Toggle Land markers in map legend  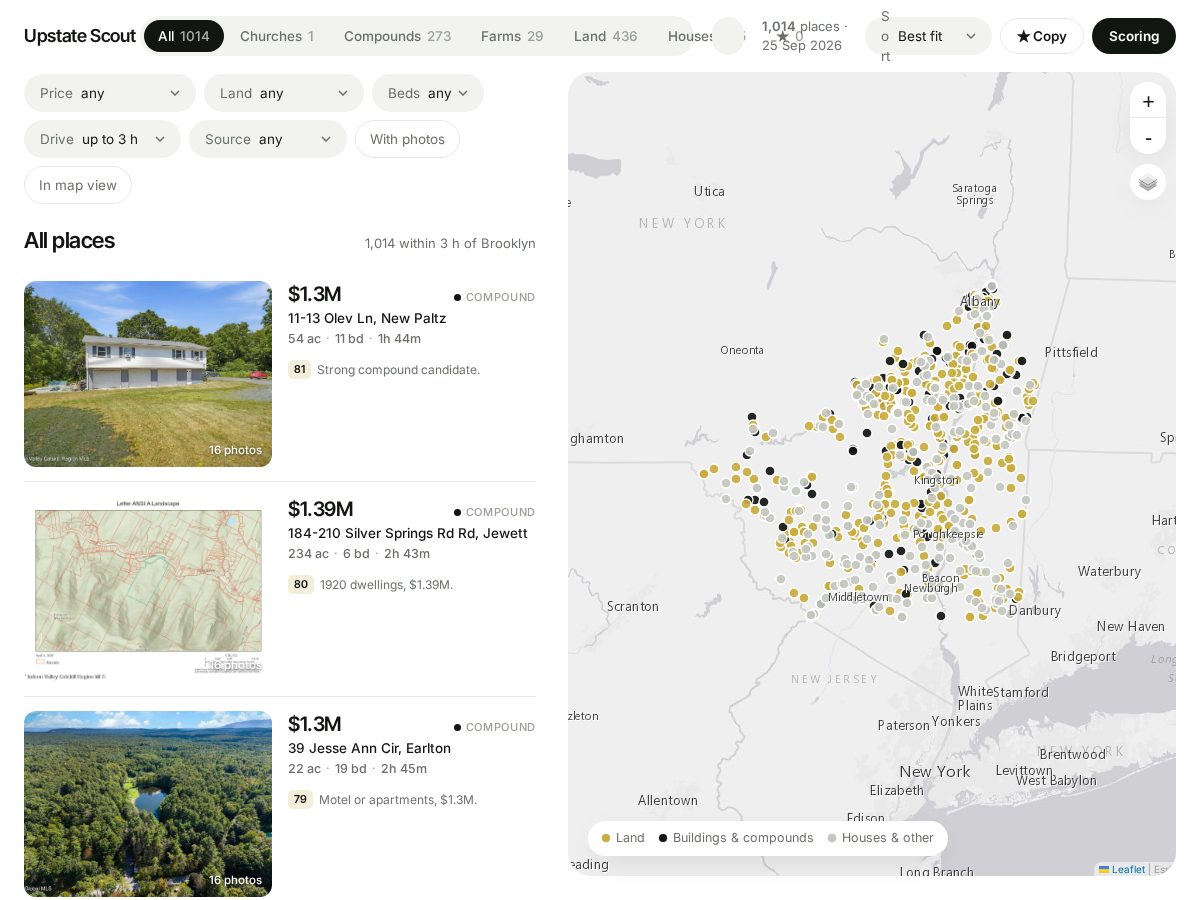pyautogui.click(x=623, y=838)
